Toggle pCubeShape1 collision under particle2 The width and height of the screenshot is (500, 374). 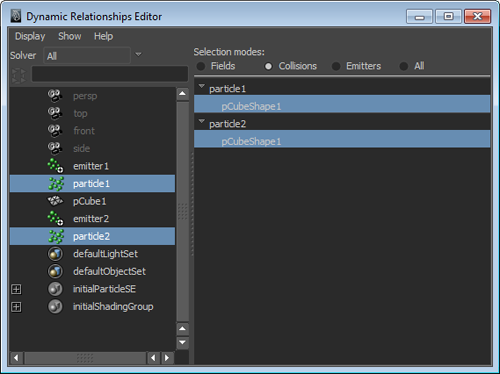pos(342,139)
